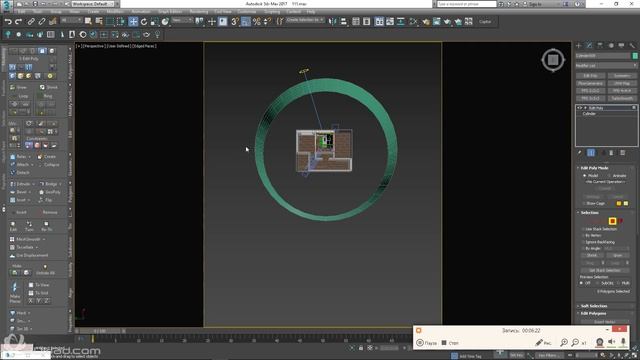The width and height of the screenshot is (640, 360).
Task: Collapse the Selection rollout
Action: point(589,213)
